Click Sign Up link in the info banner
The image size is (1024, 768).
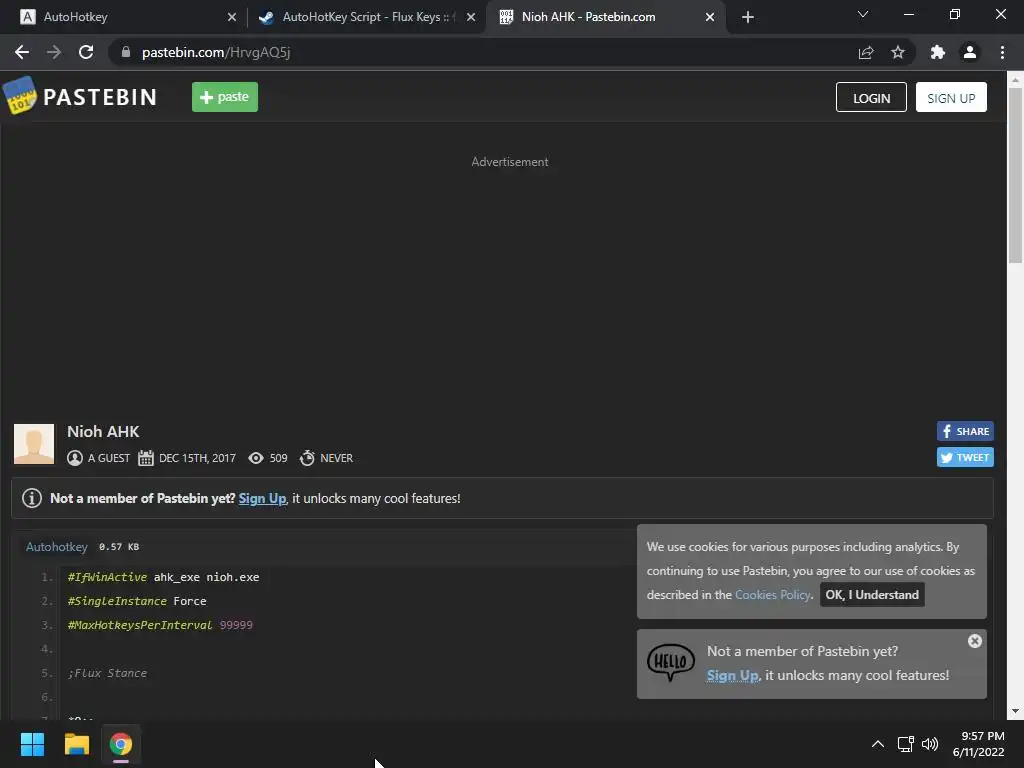coord(263,498)
